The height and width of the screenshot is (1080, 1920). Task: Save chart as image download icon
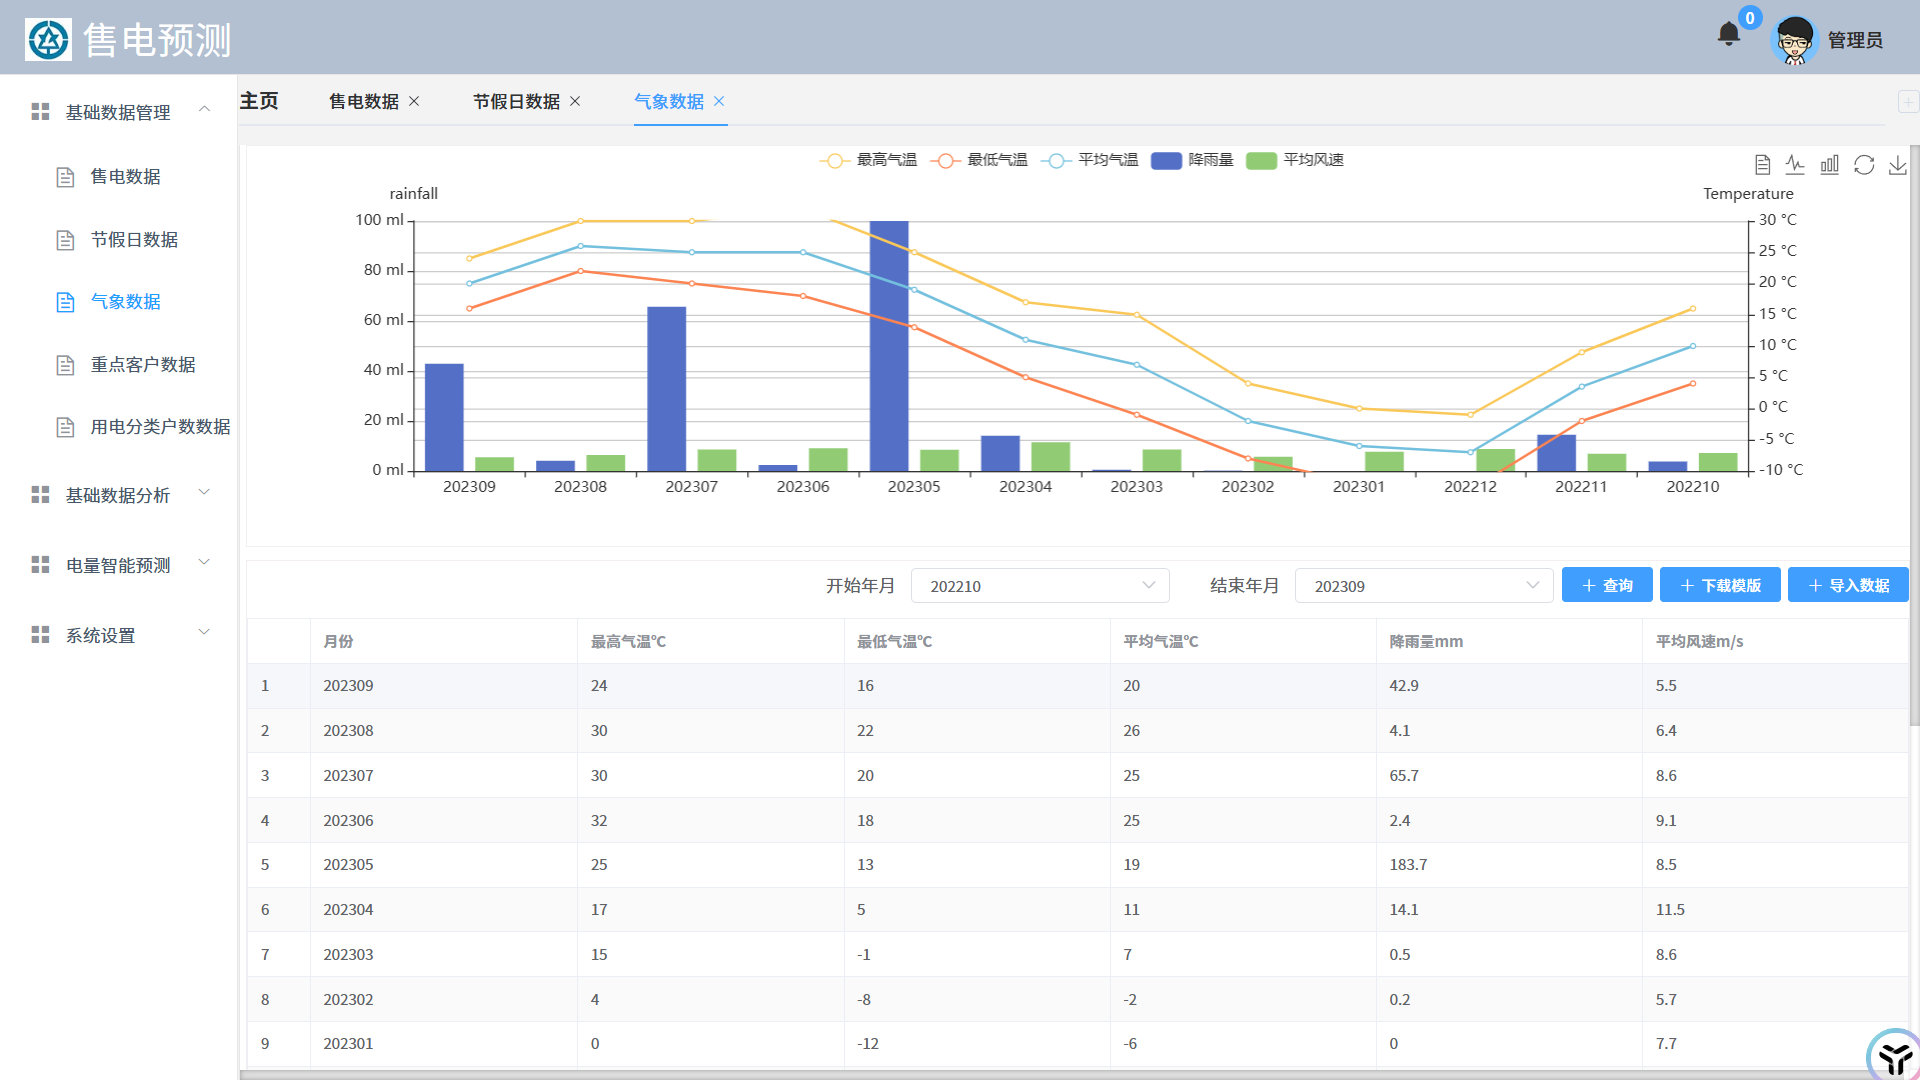tap(1898, 165)
